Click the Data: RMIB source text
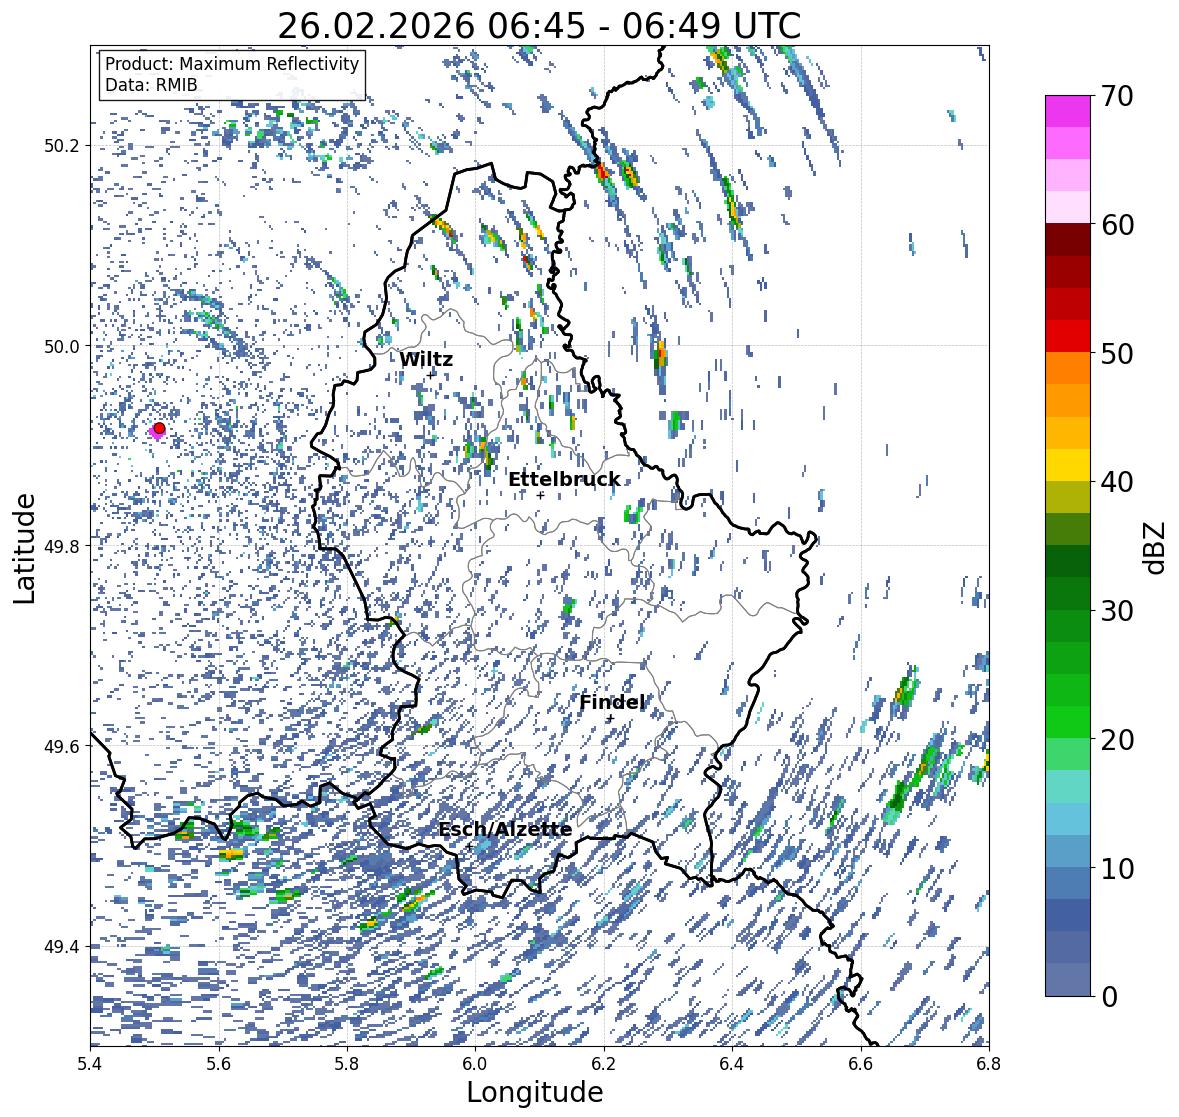The width and height of the screenshot is (1179, 1117). tap(151, 85)
